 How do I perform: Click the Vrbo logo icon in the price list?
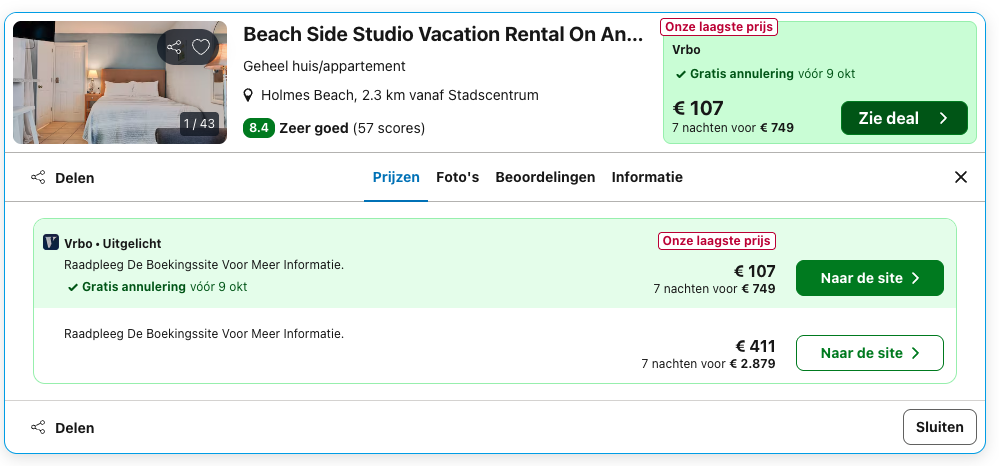point(51,243)
